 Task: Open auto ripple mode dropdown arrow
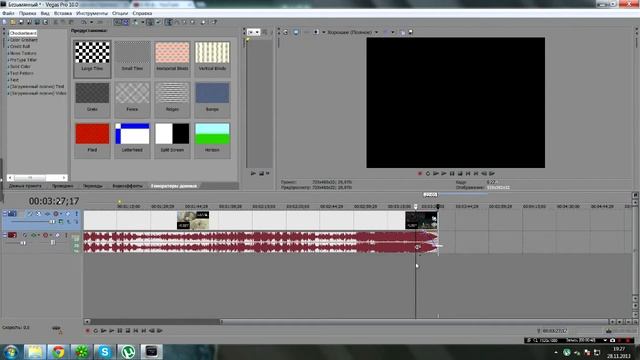(143, 22)
